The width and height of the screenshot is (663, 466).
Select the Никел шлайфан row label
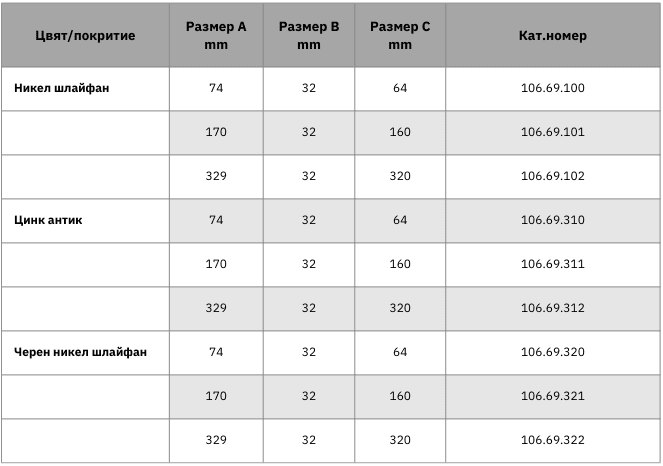coord(62,88)
